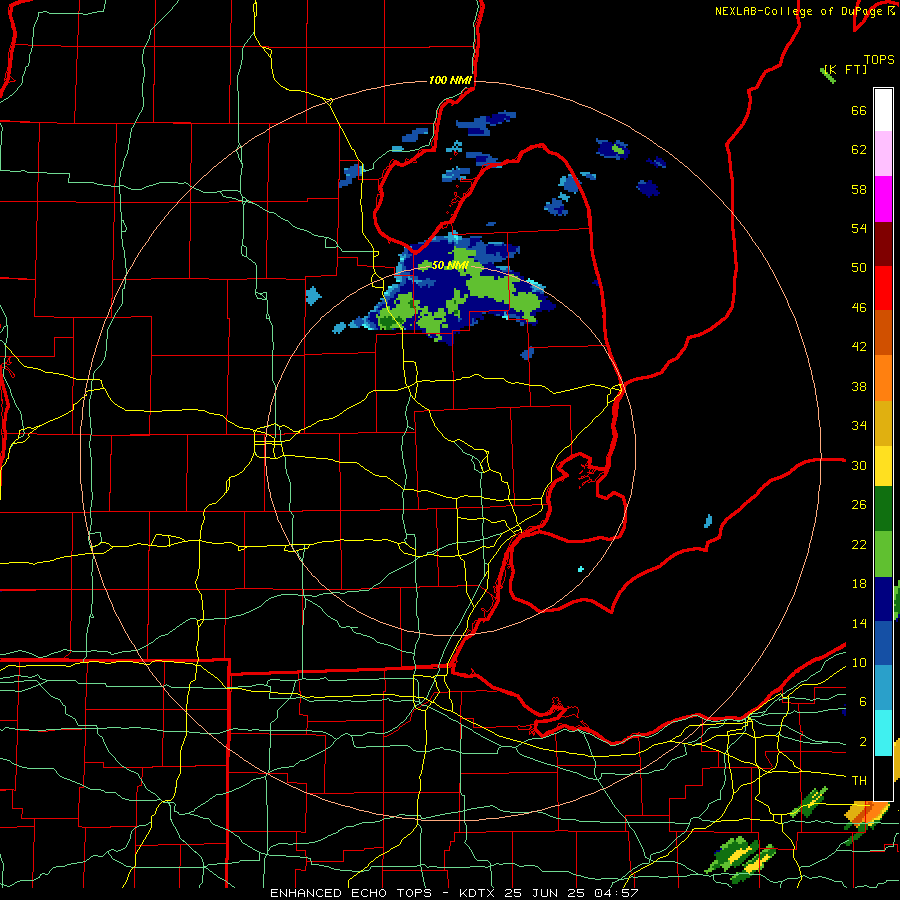This screenshot has width=900, height=900.
Task: Click the bright red legend swatch
Action: click(x=883, y=288)
